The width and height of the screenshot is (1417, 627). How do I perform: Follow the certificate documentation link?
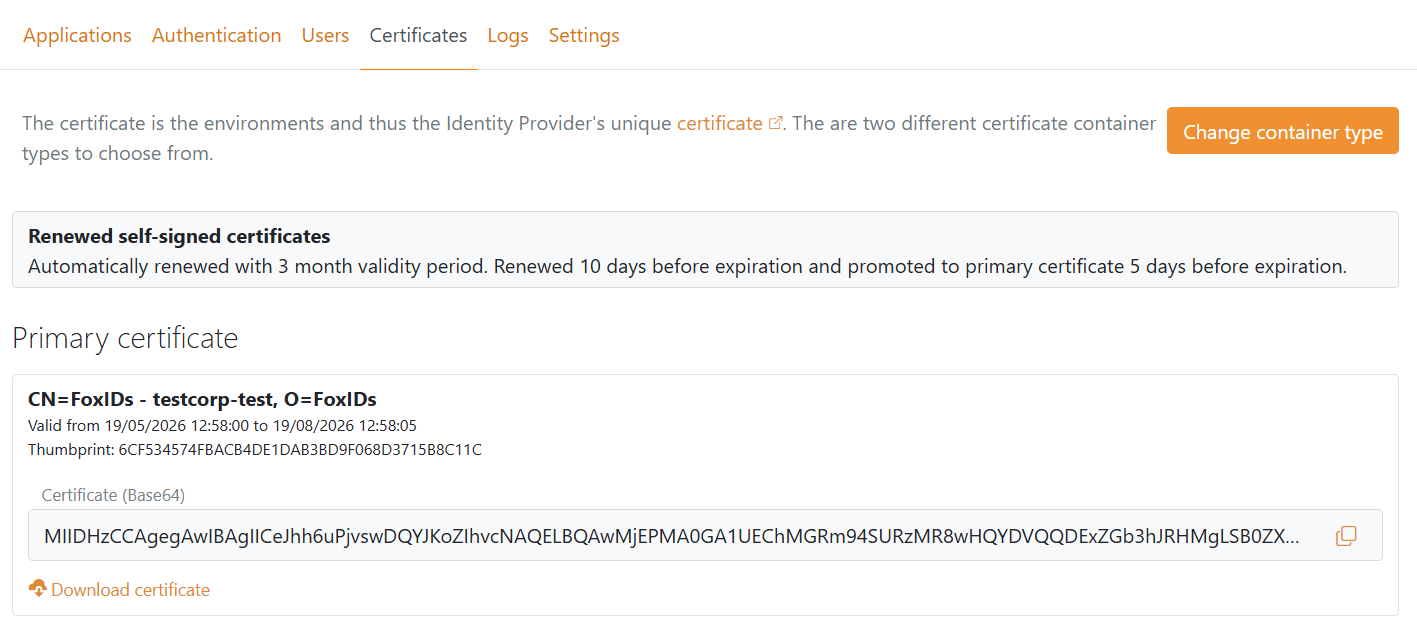pos(720,124)
